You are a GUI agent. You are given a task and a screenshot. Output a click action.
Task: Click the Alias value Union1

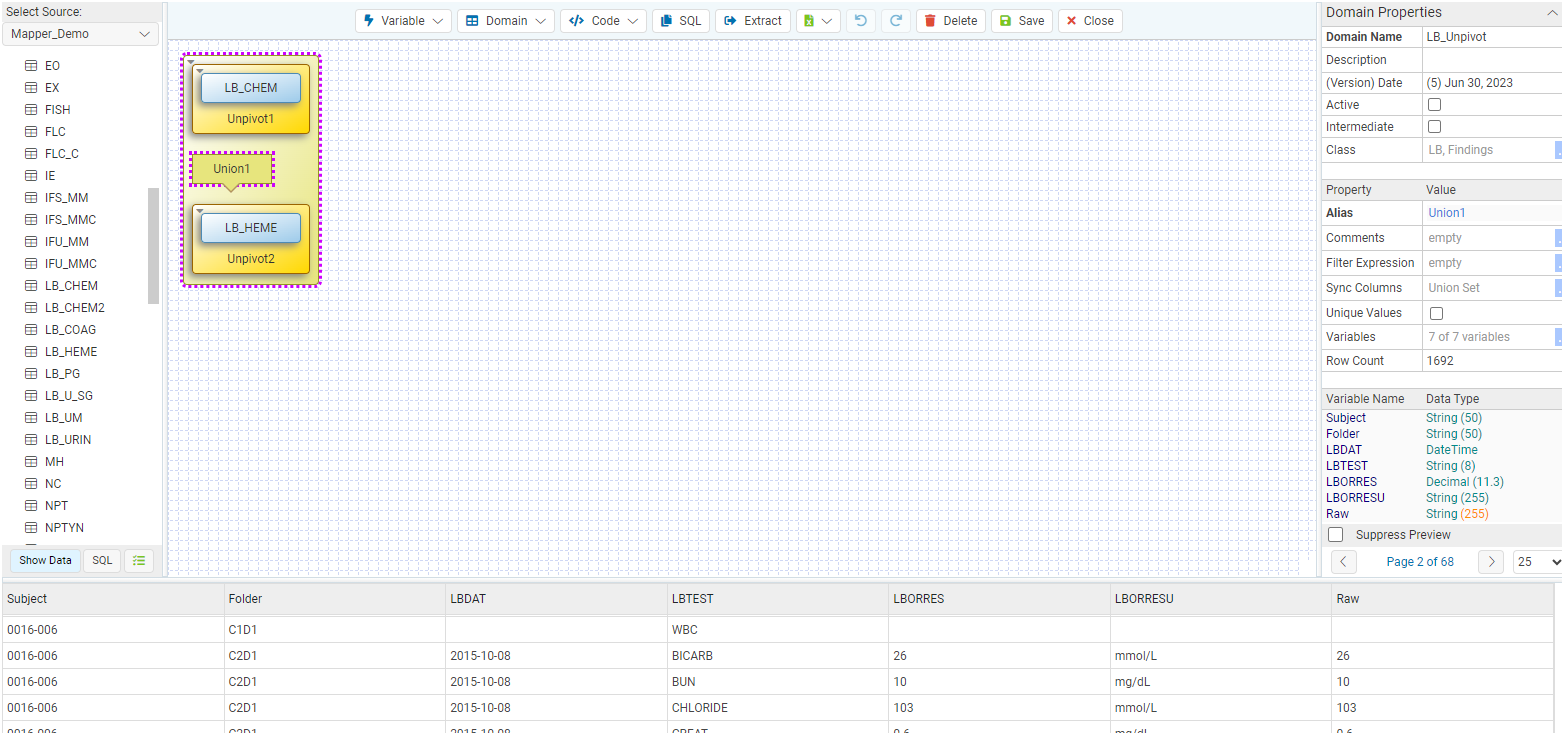[x=1446, y=213]
